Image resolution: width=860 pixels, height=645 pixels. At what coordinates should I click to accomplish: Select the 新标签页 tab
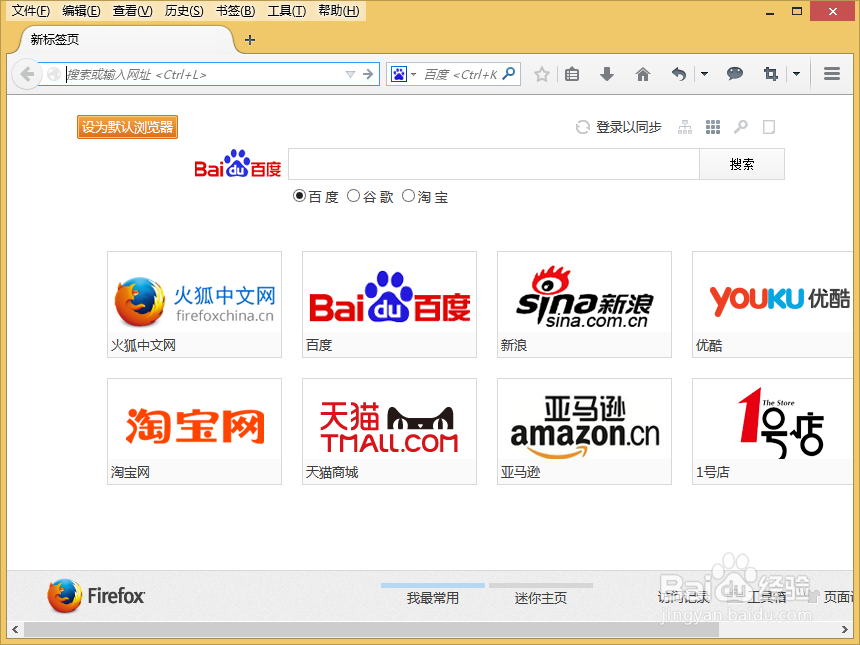pos(127,39)
